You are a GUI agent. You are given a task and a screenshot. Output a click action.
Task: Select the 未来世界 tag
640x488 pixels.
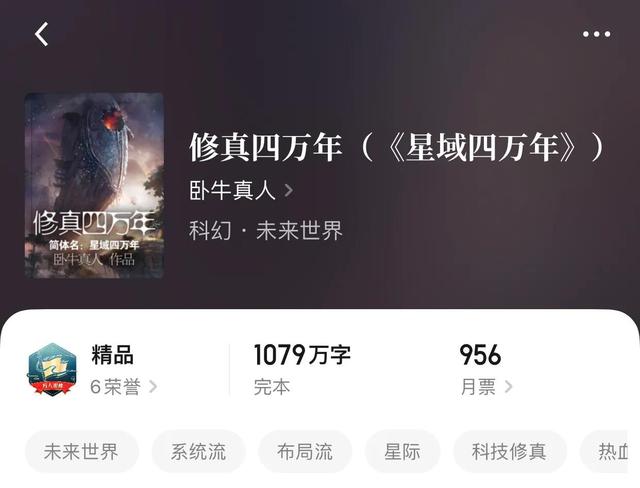pos(82,452)
